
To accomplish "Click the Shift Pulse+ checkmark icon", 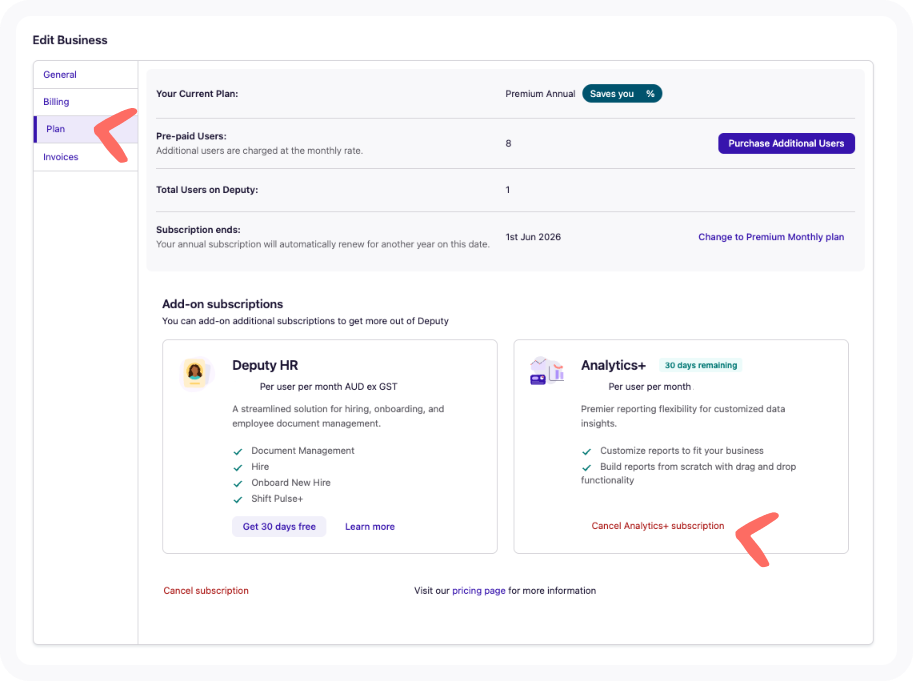I will click(x=238, y=499).
